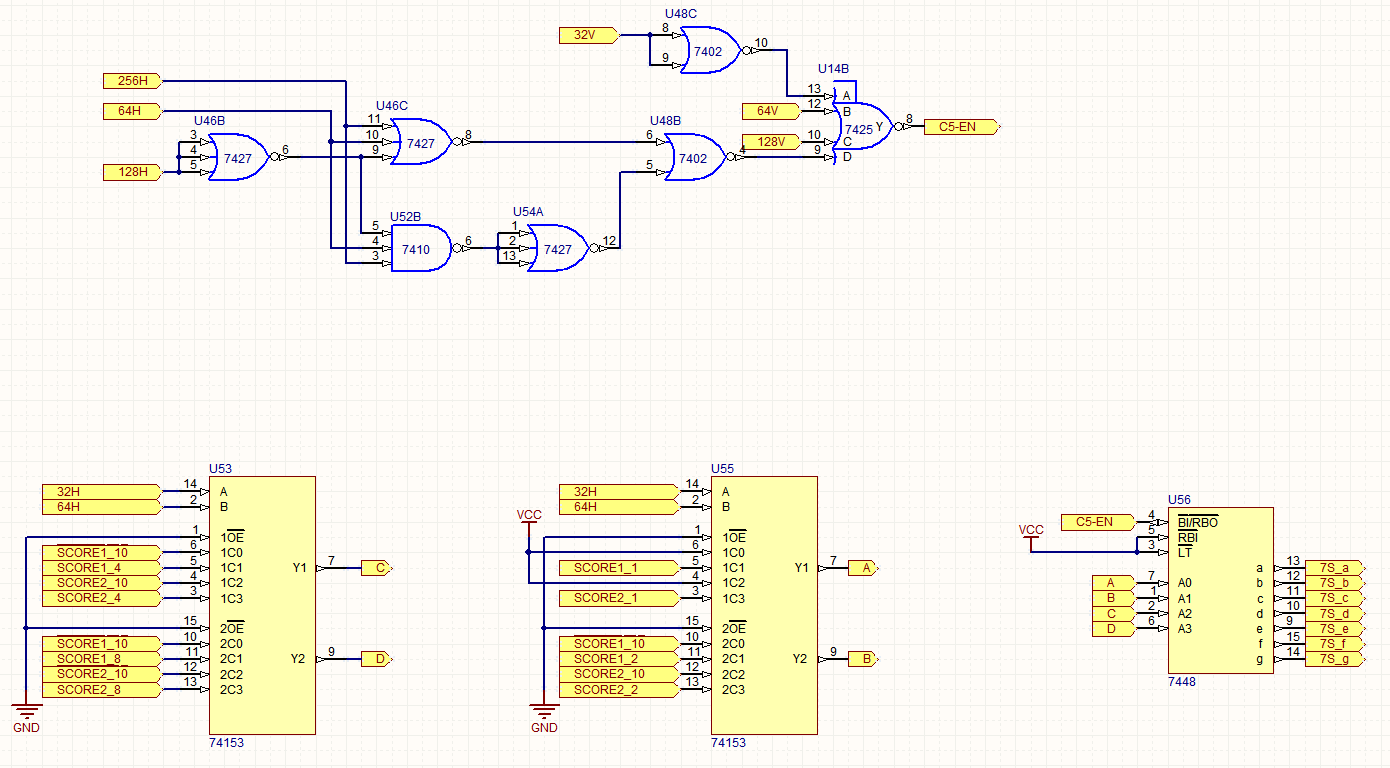Select the 7S_c output port

pyautogui.click(x=1334, y=598)
